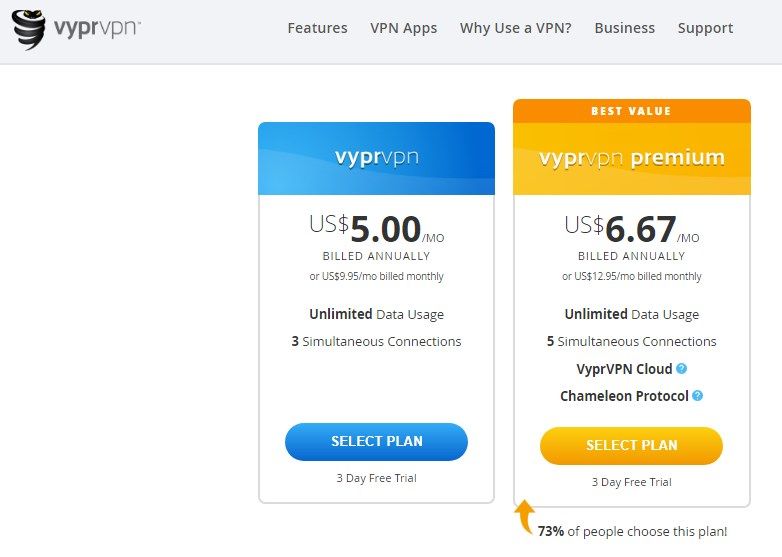Click 3 Day Free Trial under premium plan
Image resolution: width=782 pixels, height=557 pixels.
point(632,482)
